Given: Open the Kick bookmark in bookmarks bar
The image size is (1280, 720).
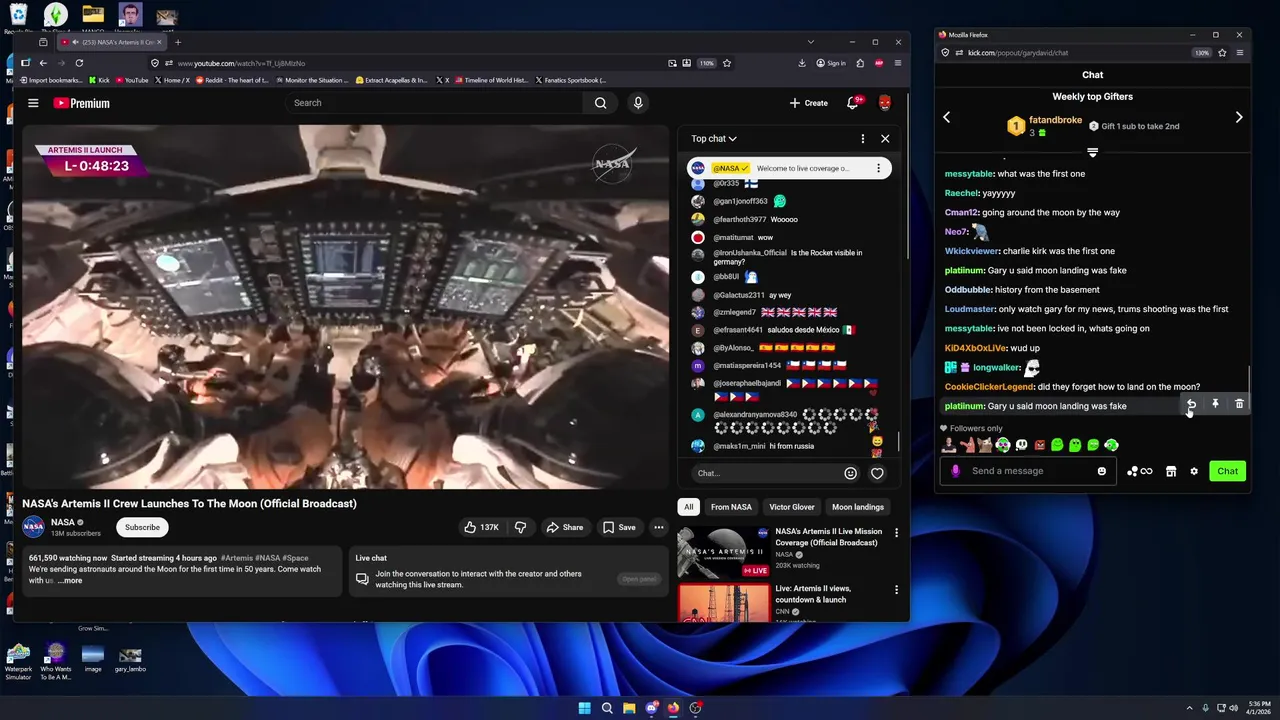Looking at the screenshot, I should [99, 80].
